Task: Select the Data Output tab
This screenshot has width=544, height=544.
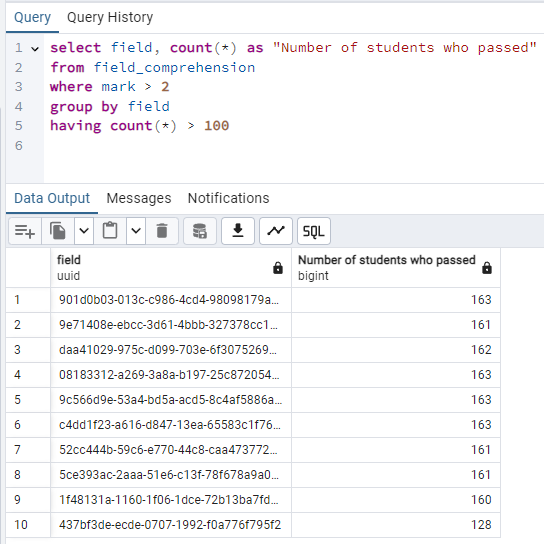Action: (52, 198)
